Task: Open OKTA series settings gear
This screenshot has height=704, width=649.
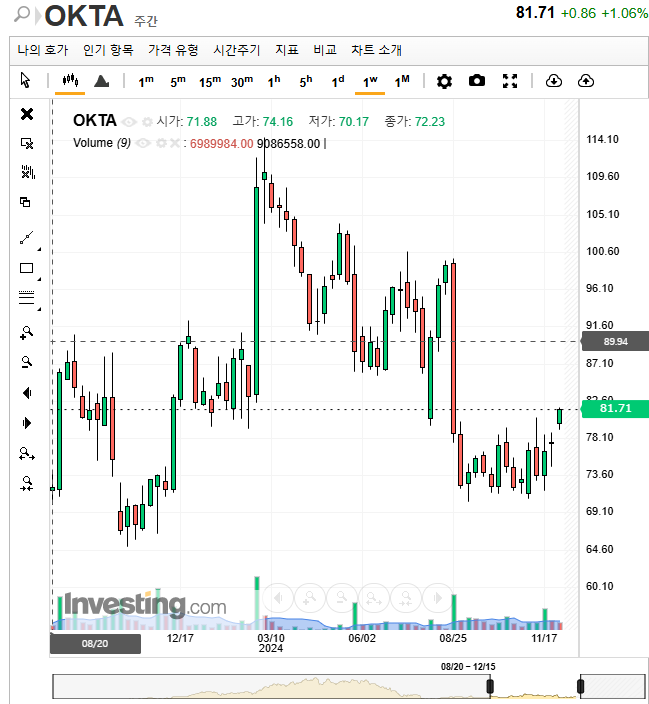Action: pos(147,122)
